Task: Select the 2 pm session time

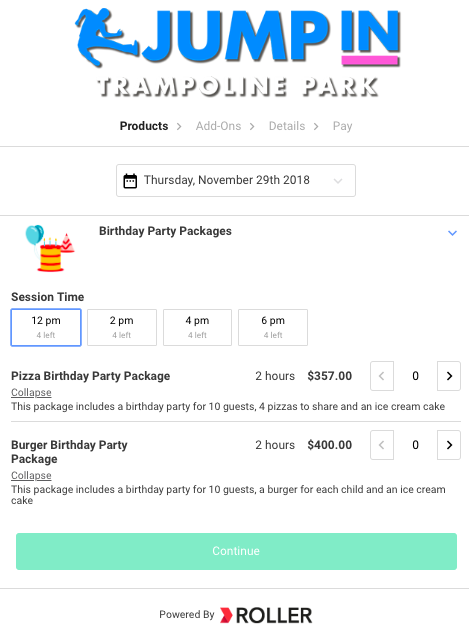Action: 122,327
